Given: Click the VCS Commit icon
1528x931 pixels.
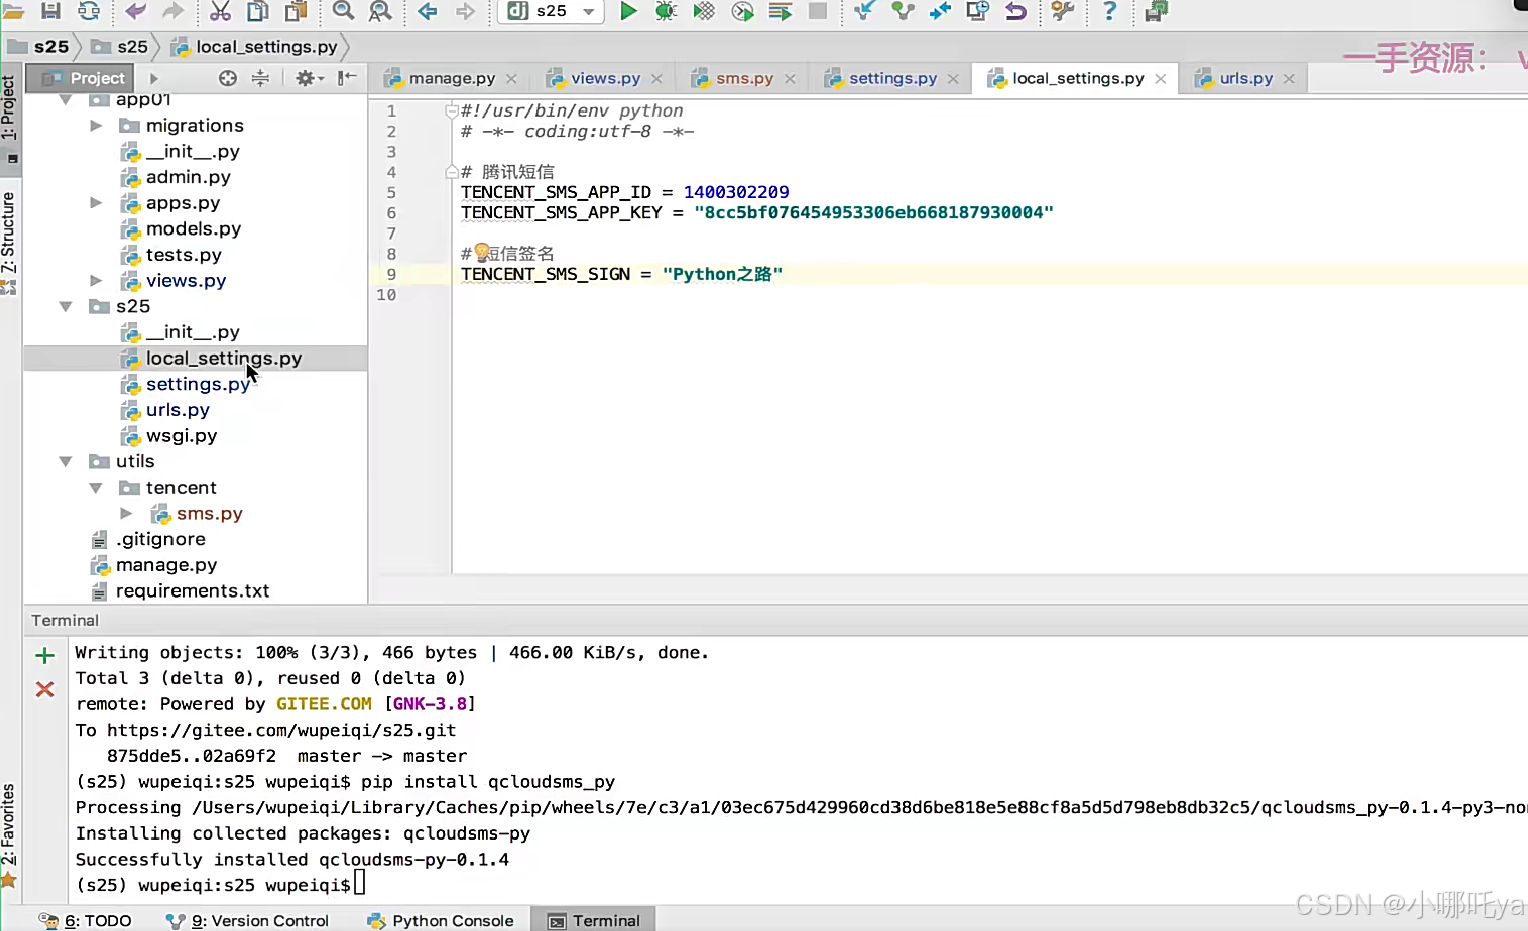Looking at the screenshot, I should pyautogui.click(x=903, y=11).
